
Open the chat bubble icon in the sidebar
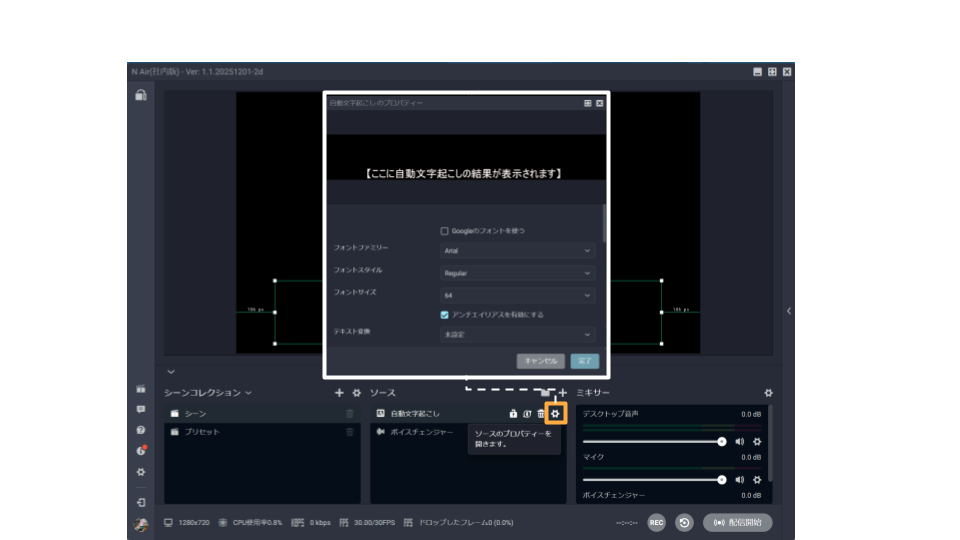click(141, 409)
